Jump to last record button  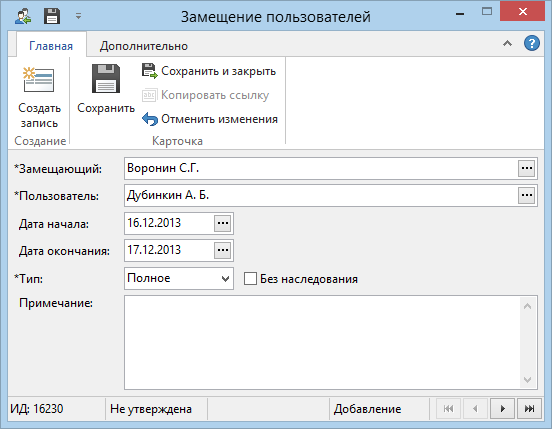[529, 409]
